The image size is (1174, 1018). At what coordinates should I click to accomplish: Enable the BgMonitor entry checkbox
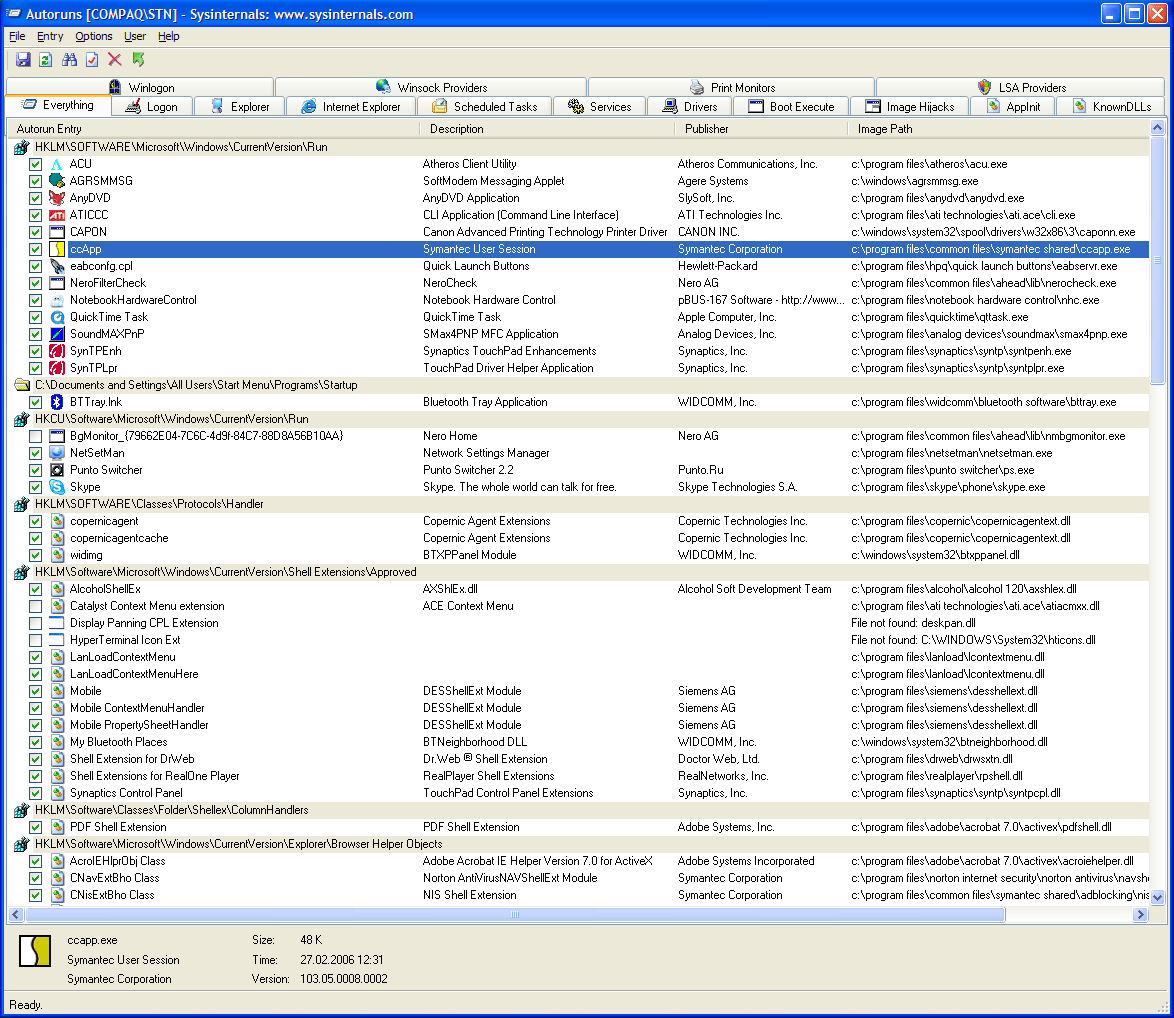click(35, 436)
